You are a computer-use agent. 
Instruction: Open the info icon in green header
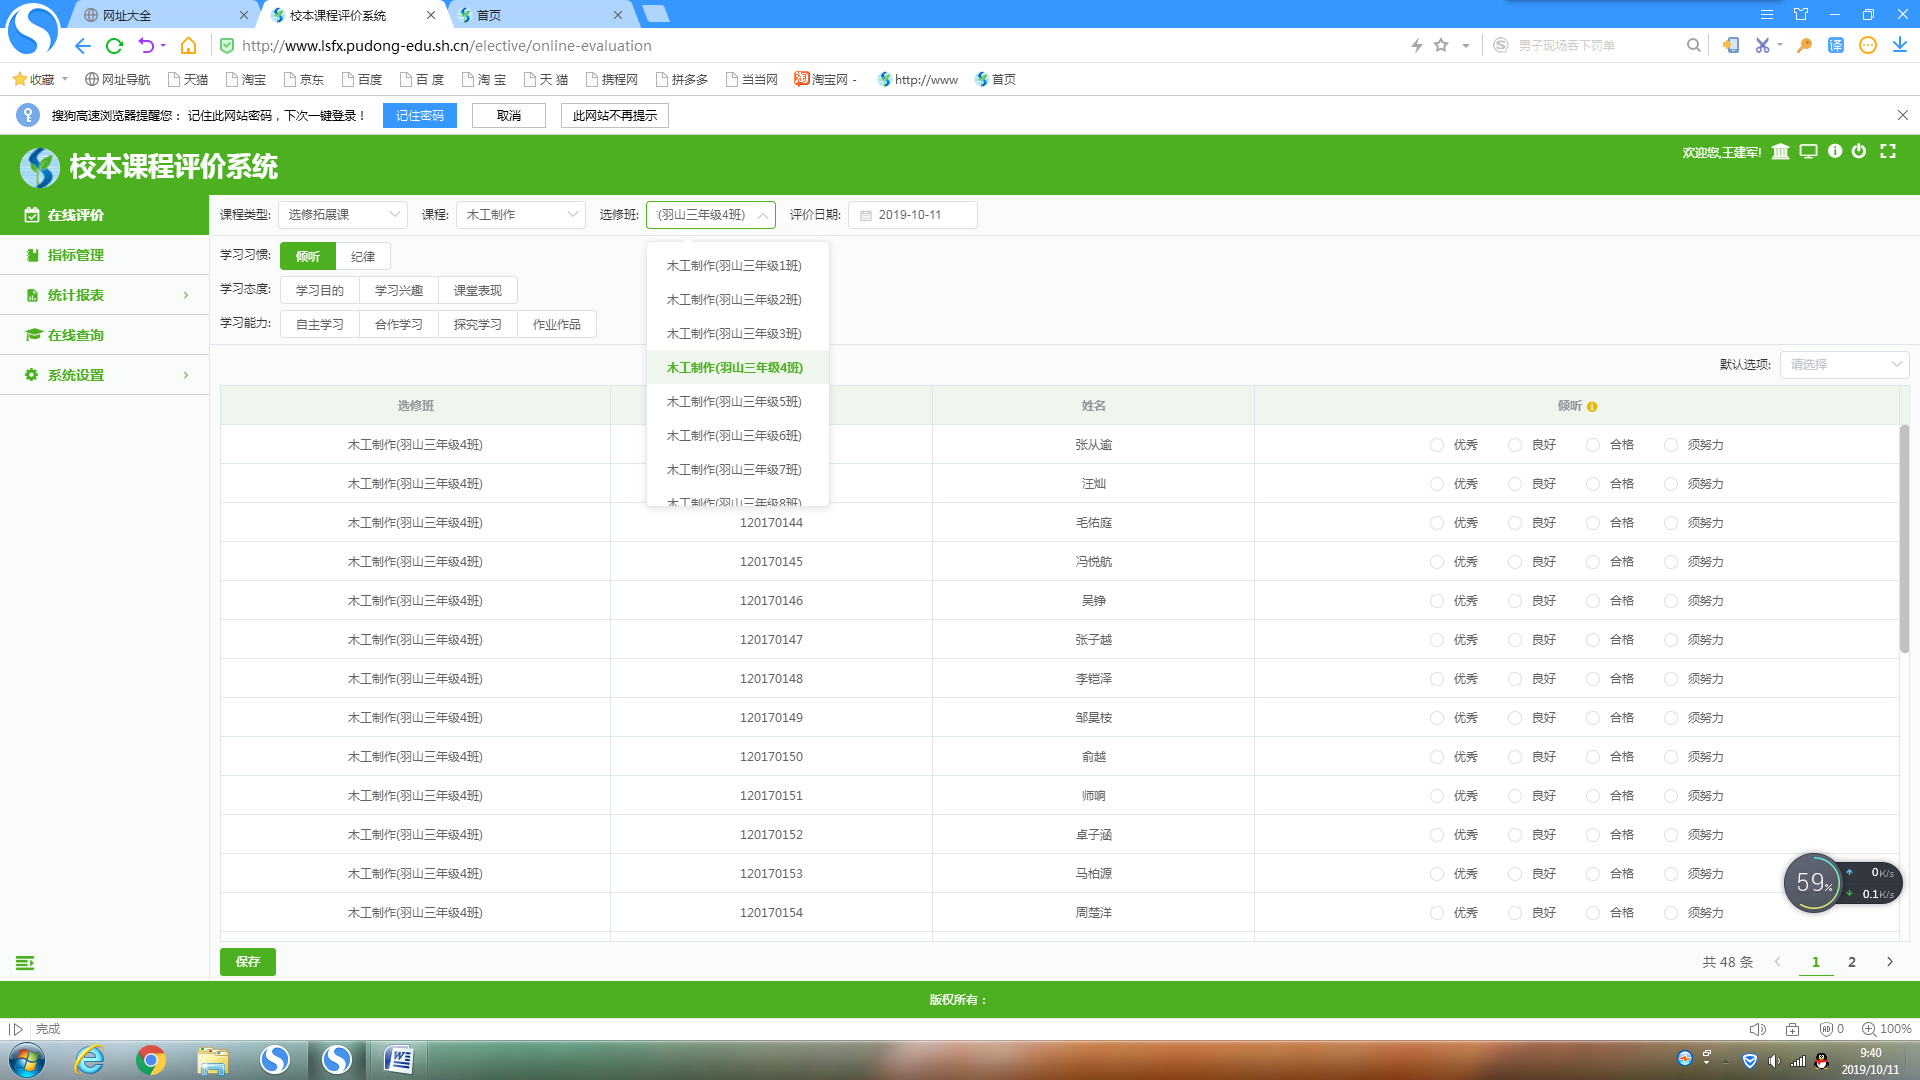coord(1835,151)
